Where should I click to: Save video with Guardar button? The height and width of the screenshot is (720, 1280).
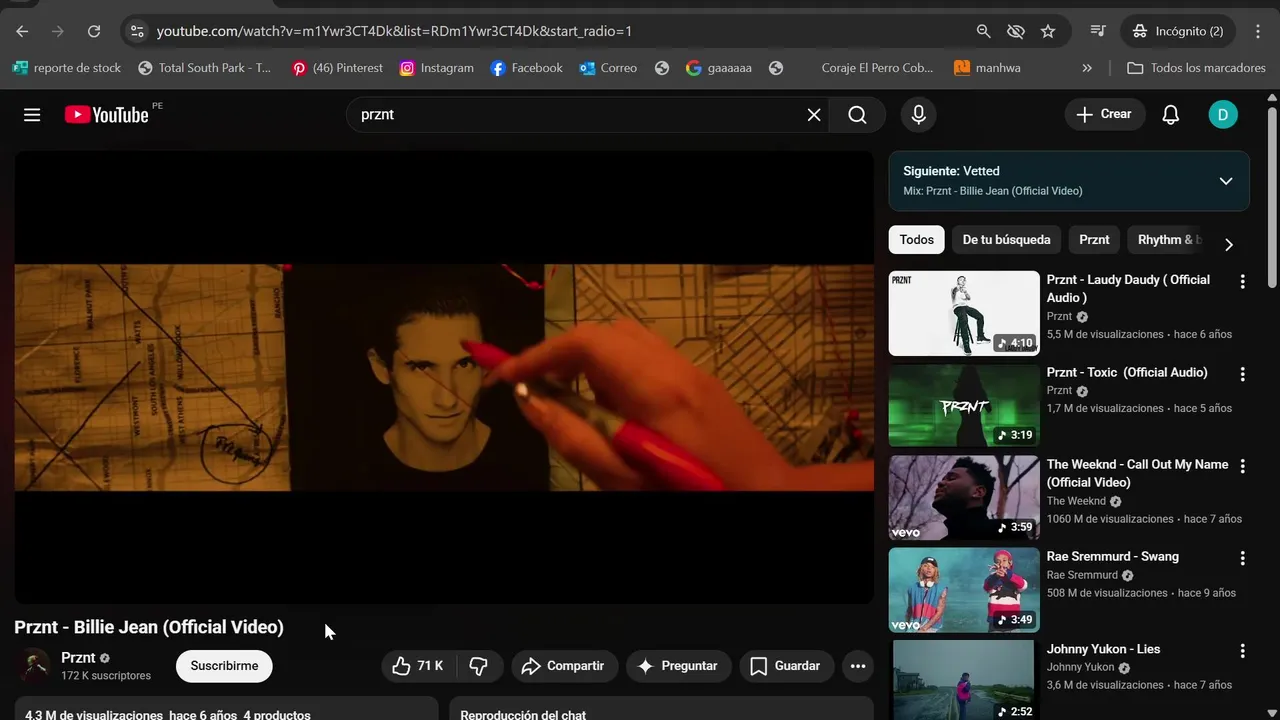(x=786, y=666)
